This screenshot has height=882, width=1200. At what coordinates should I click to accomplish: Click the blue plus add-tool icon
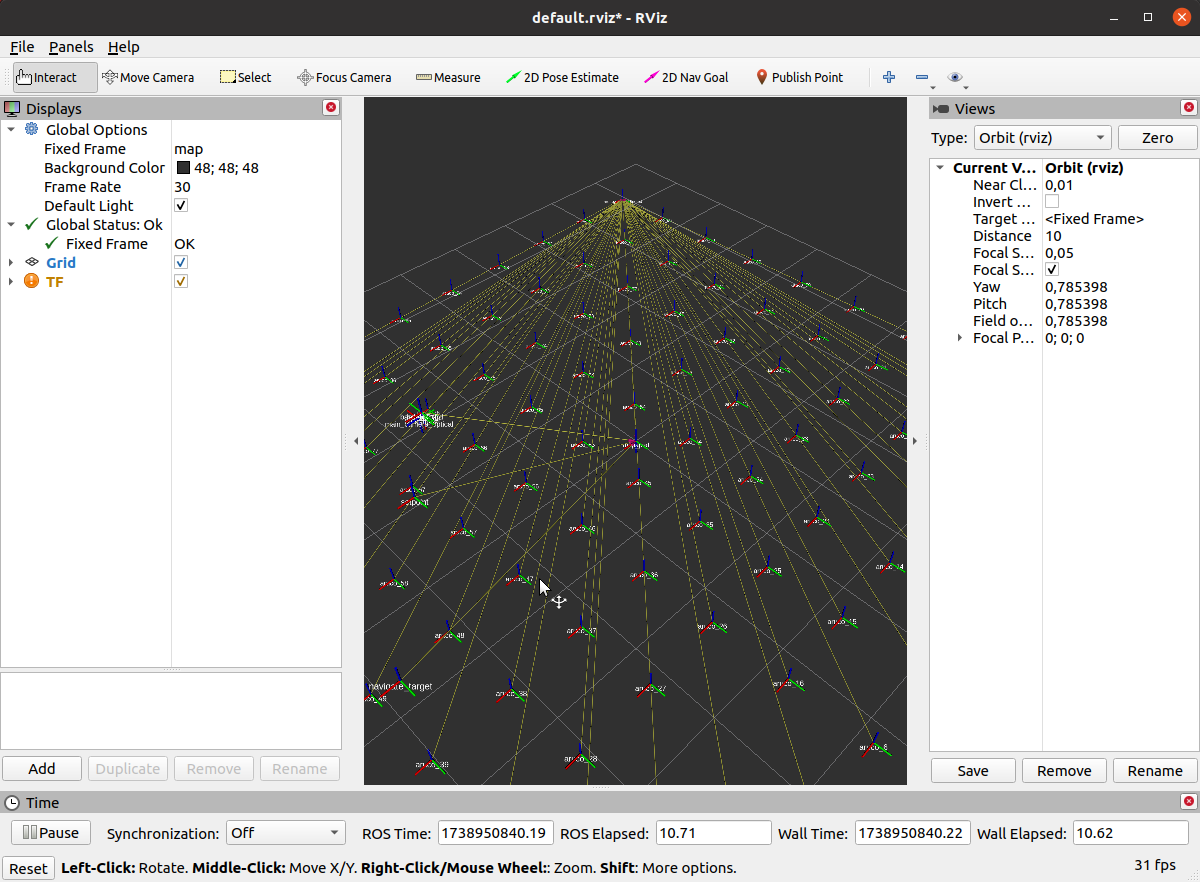(888, 77)
